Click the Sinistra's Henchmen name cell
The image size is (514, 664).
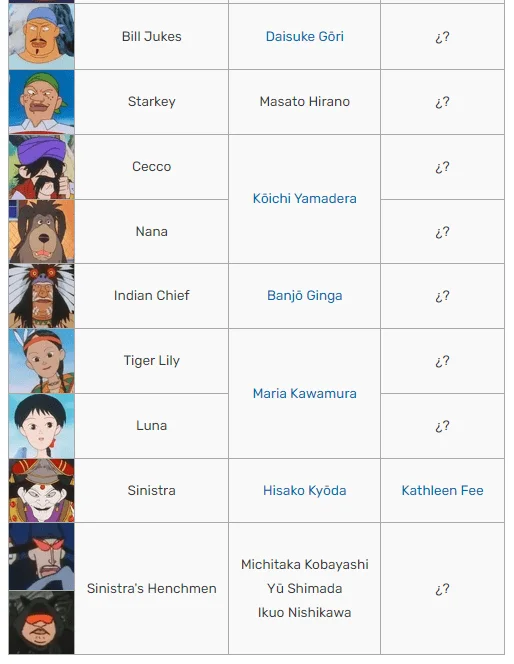click(x=152, y=589)
